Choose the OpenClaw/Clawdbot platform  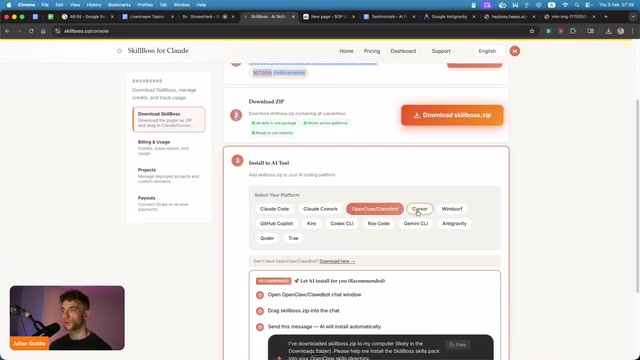click(x=375, y=209)
